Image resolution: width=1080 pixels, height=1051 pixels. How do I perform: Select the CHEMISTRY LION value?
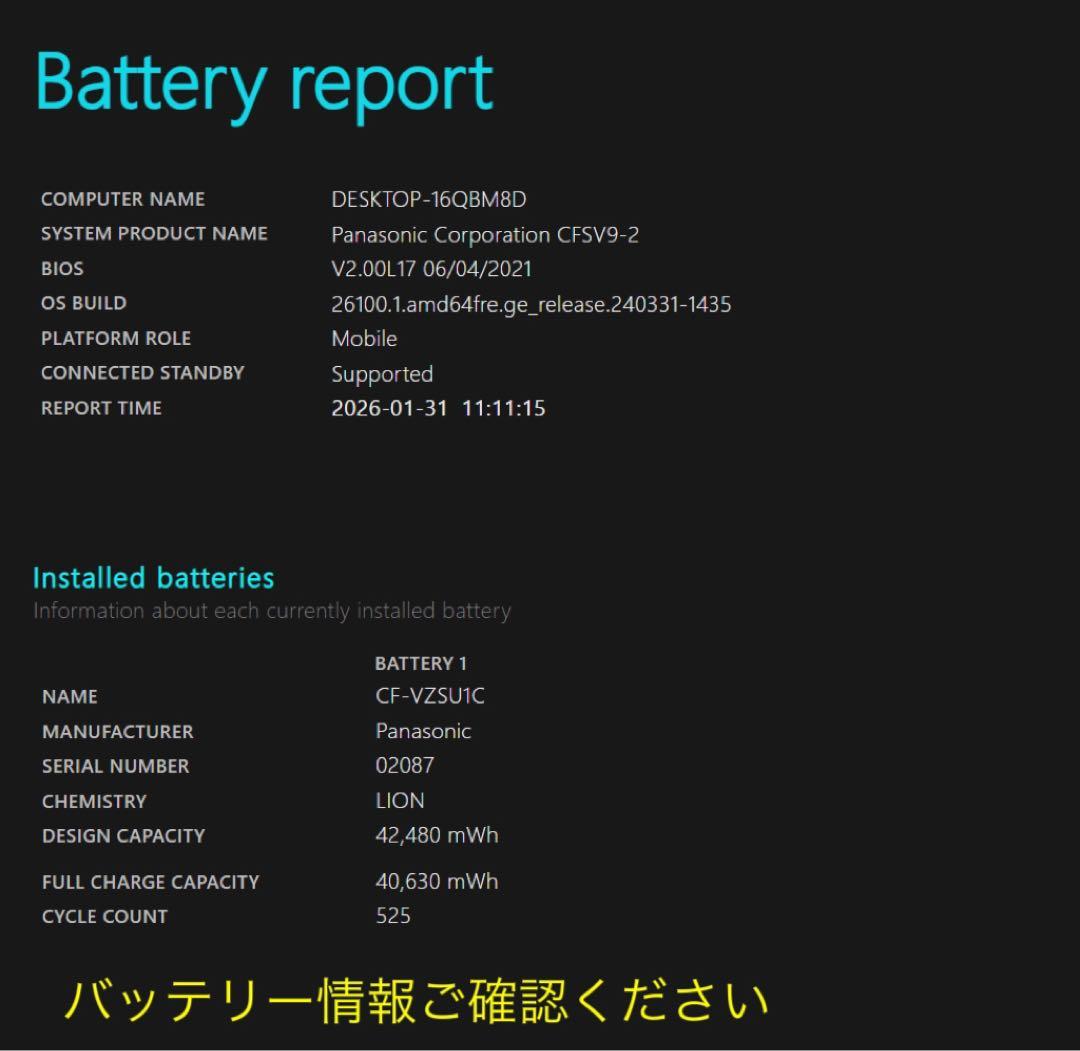399,800
